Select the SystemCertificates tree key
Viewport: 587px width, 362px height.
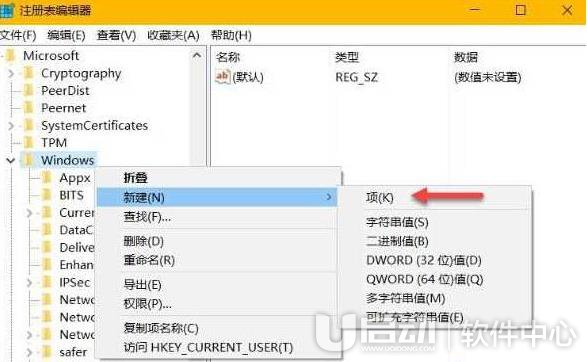94,125
